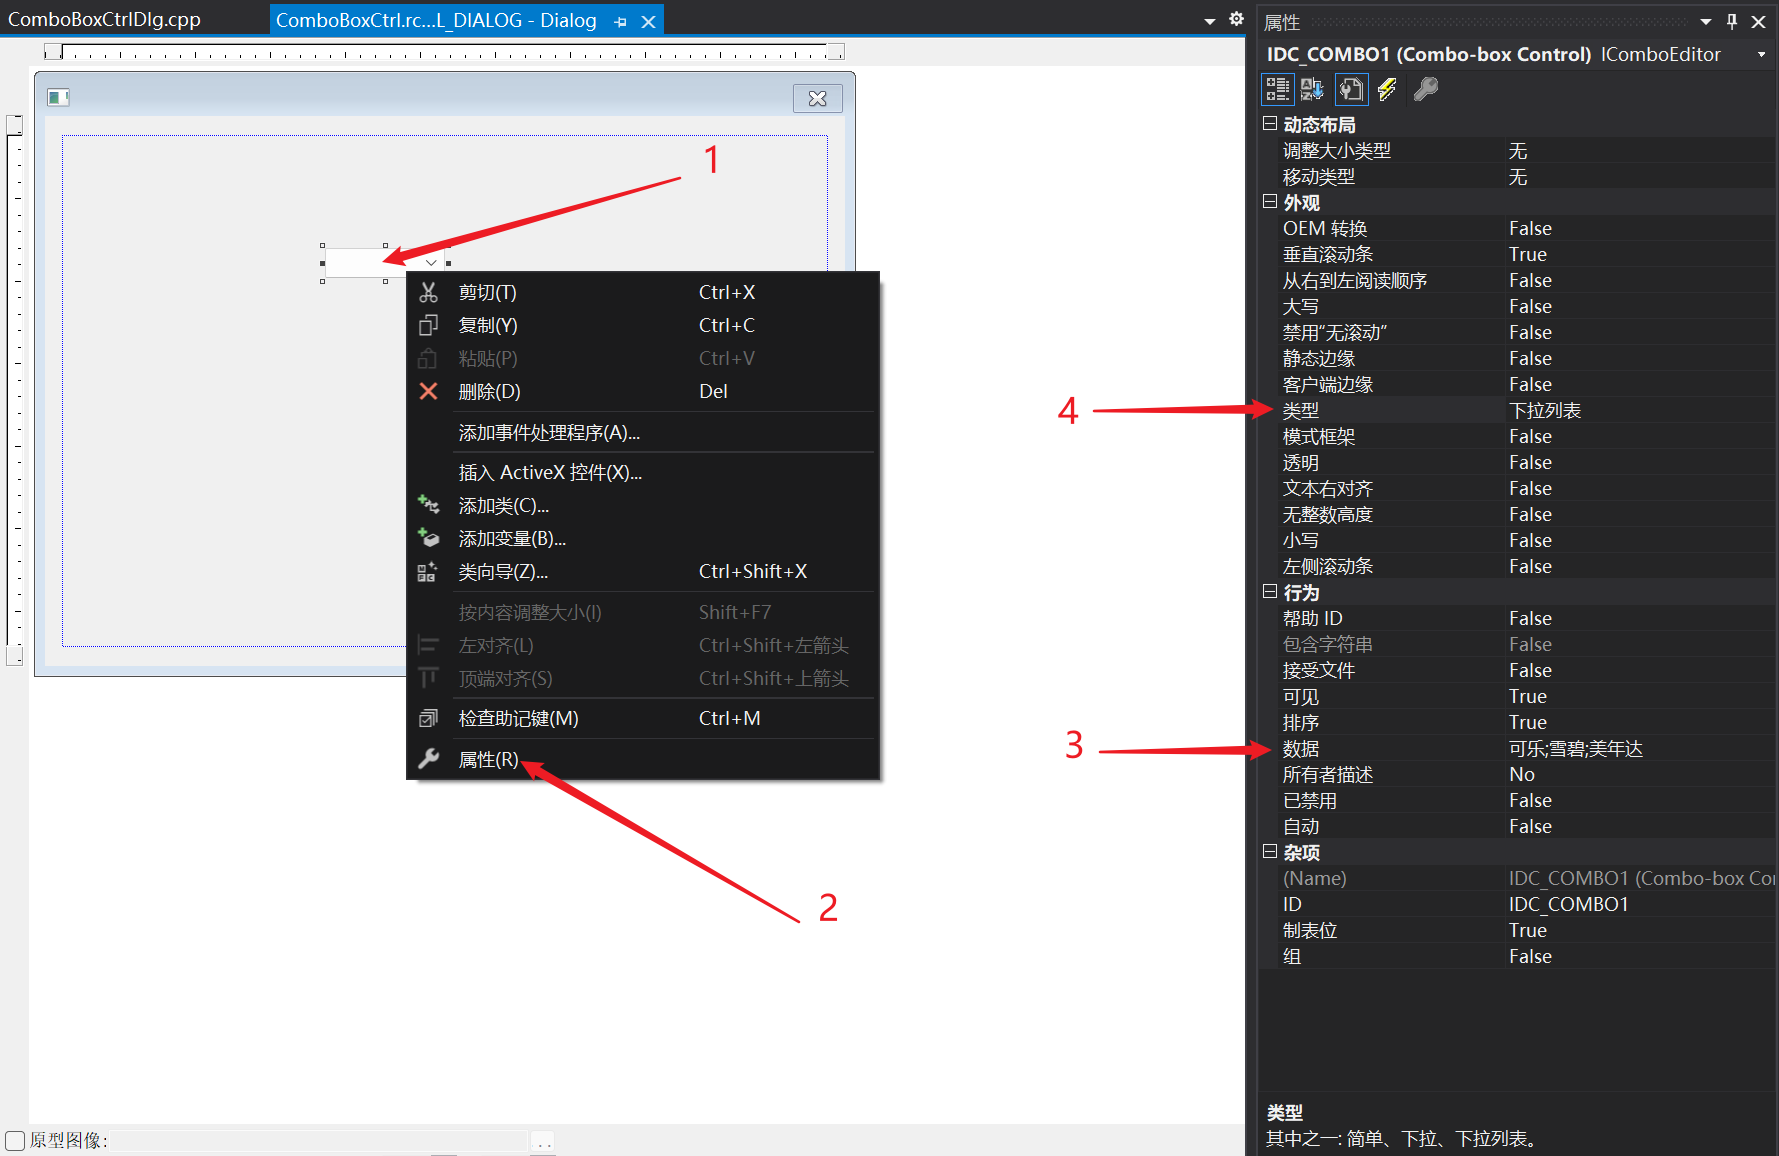Select the 可见 property row
Viewport: 1779px width, 1156px height.
coord(1517,696)
